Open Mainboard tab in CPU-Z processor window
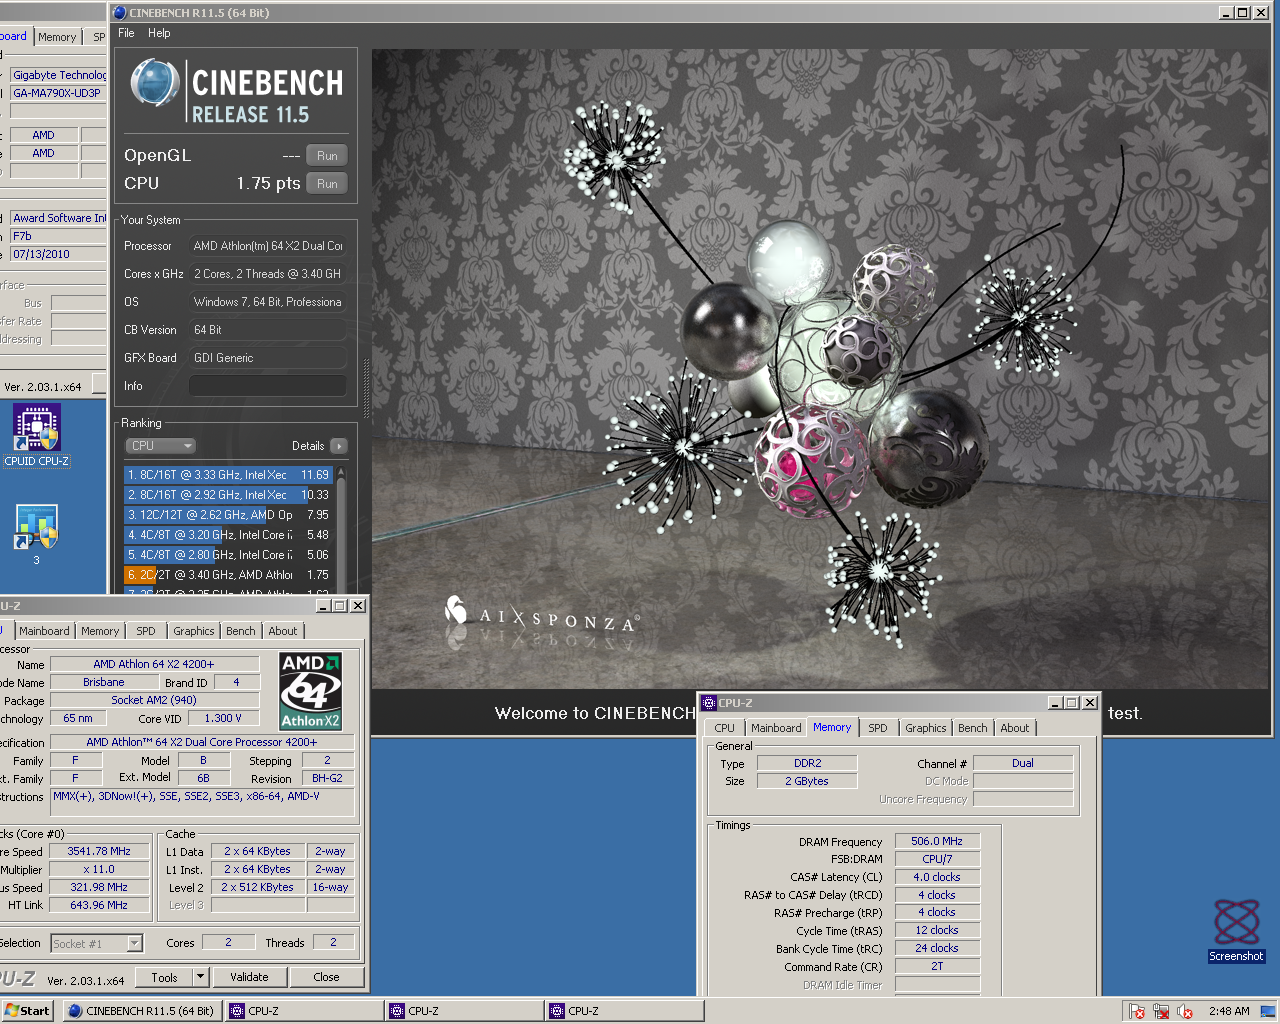Screen dimensions: 1280x1024 pyautogui.click(x=44, y=631)
